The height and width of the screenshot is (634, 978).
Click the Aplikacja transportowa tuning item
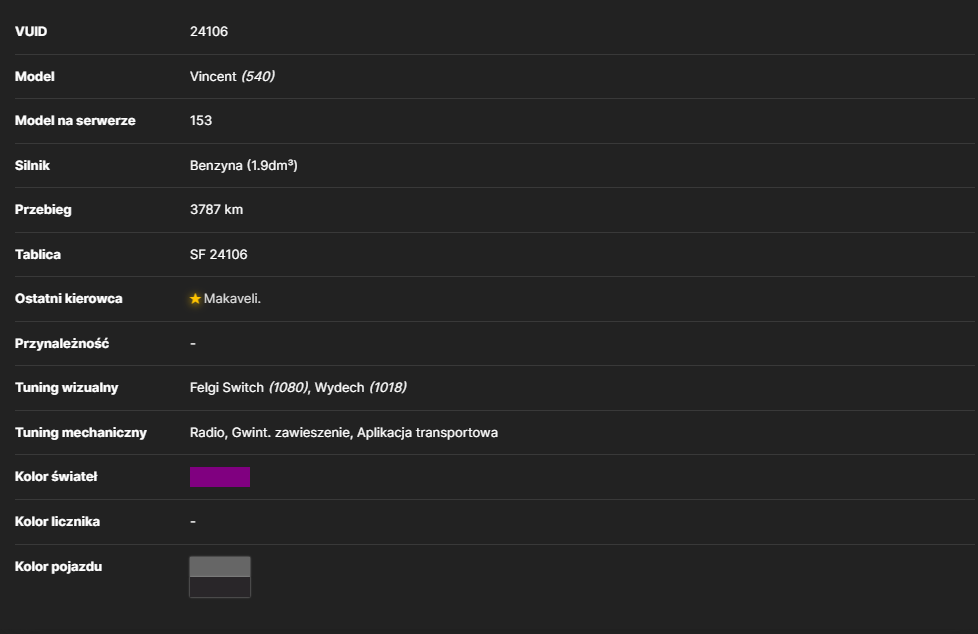pyautogui.click(x=427, y=432)
